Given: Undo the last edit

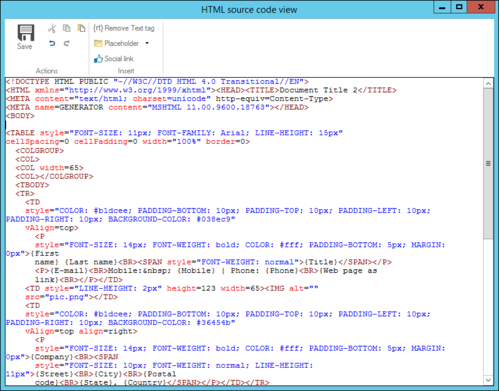Looking at the screenshot, I should (x=52, y=43).
